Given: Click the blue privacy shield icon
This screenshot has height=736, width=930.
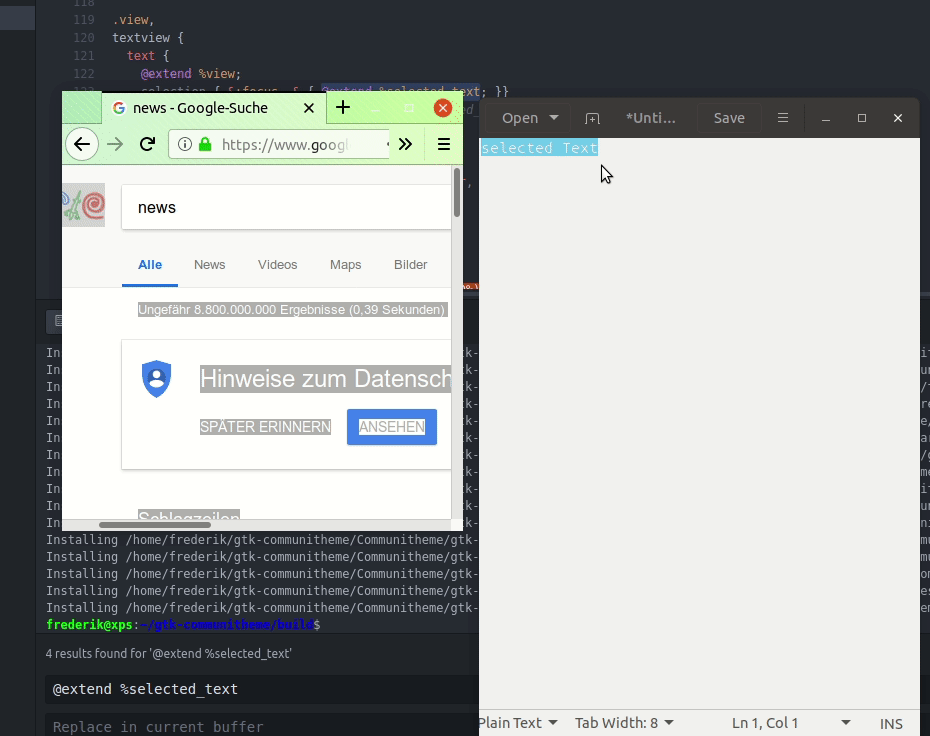Looking at the screenshot, I should click(157, 379).
